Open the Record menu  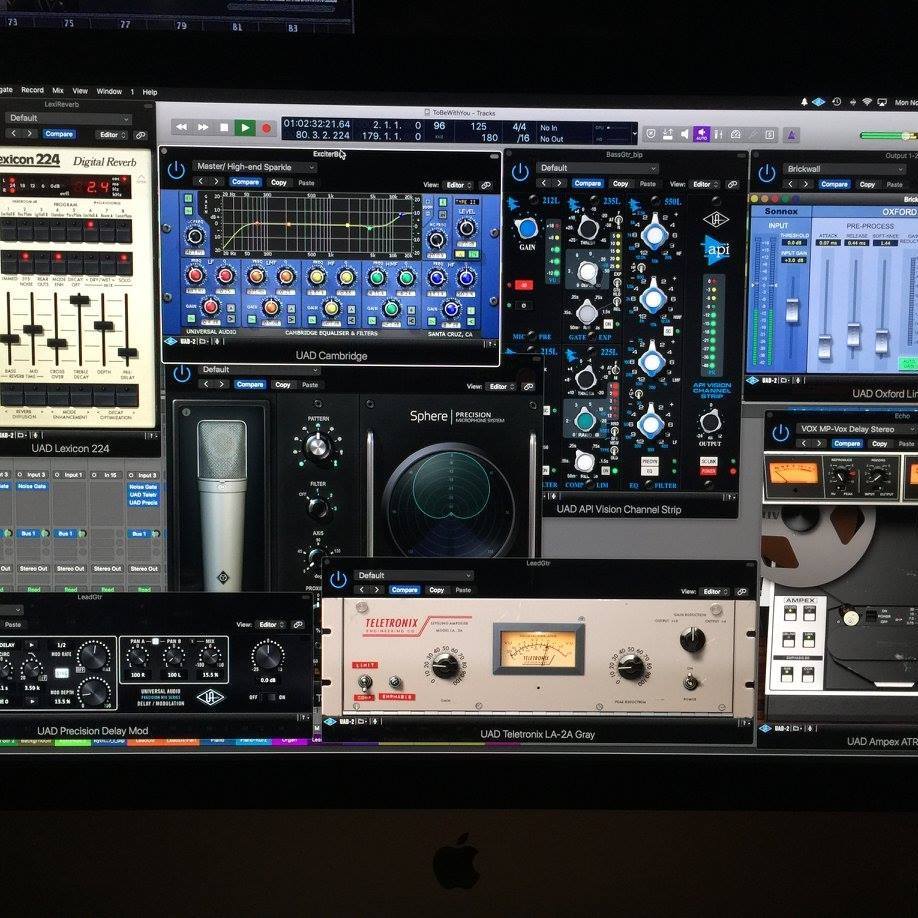coord(32,90)
